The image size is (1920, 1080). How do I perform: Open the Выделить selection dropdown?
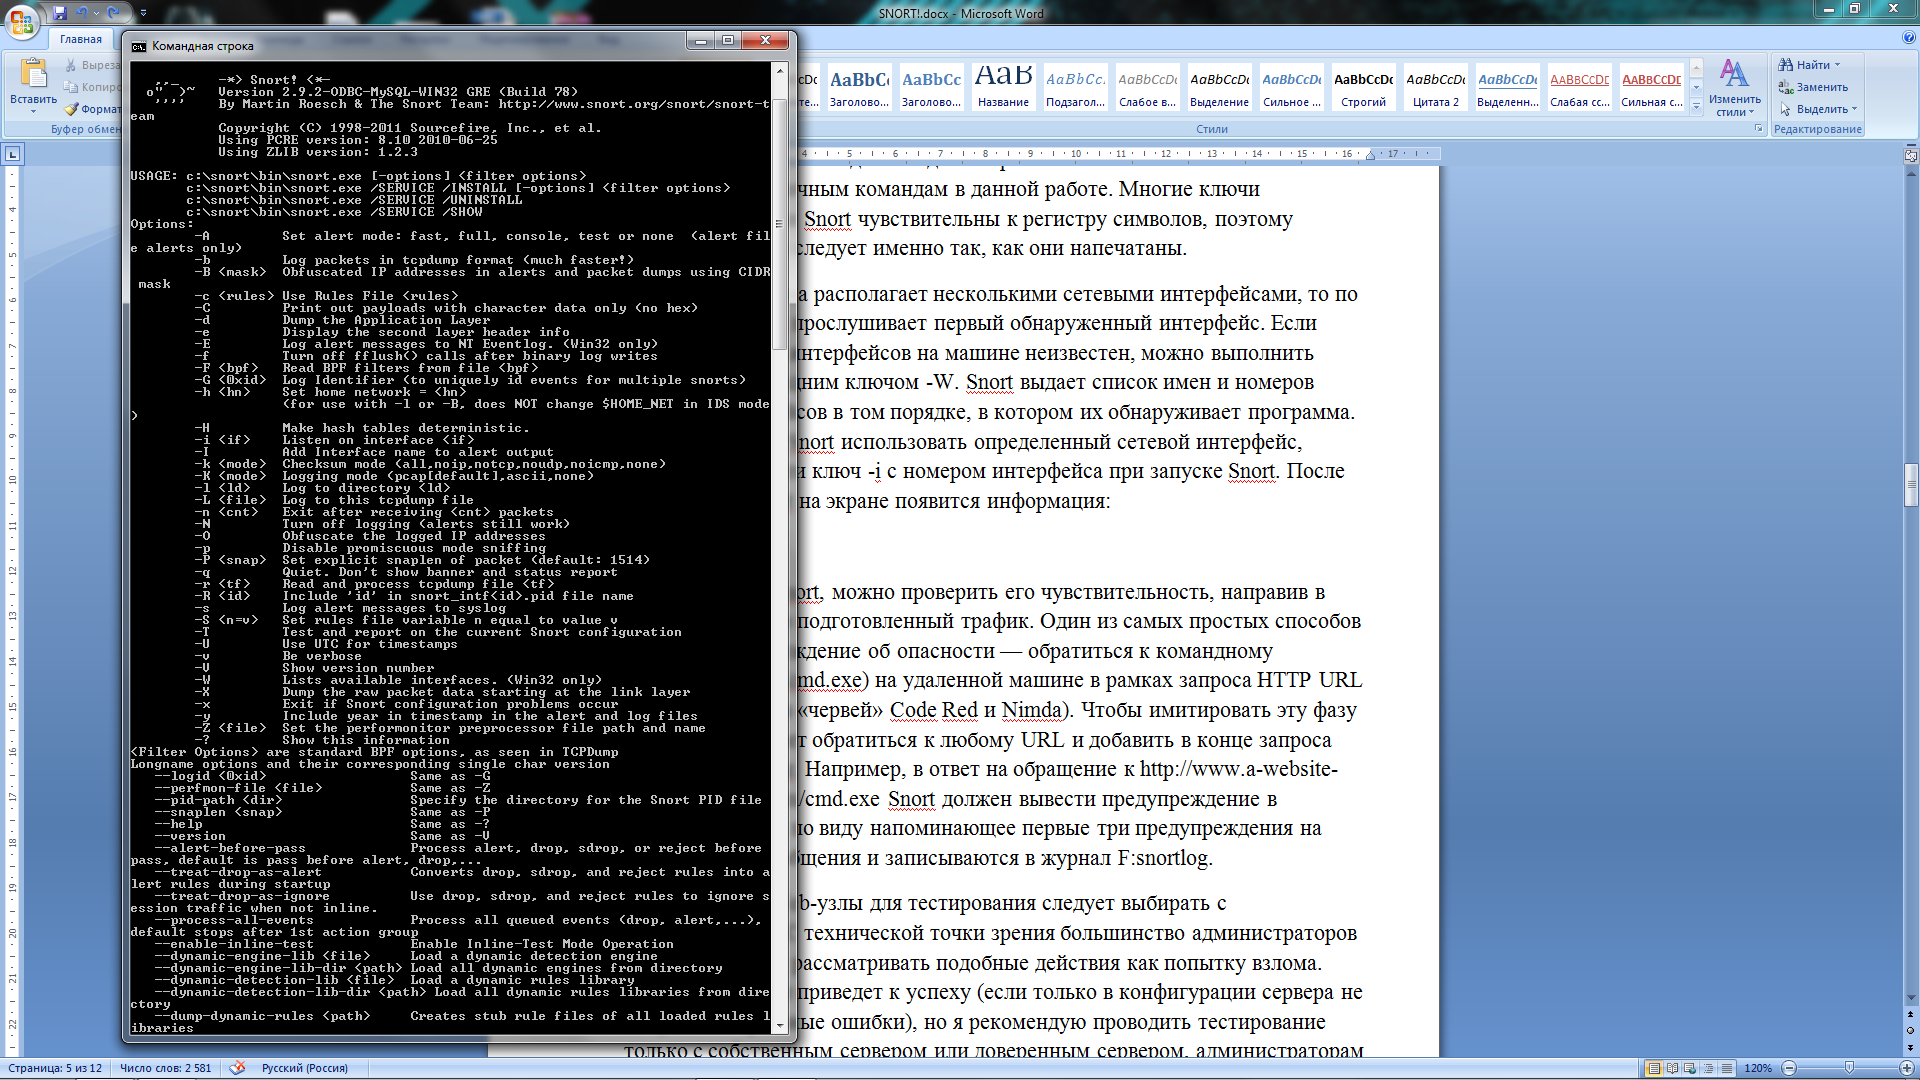[x=1818, y=109]
